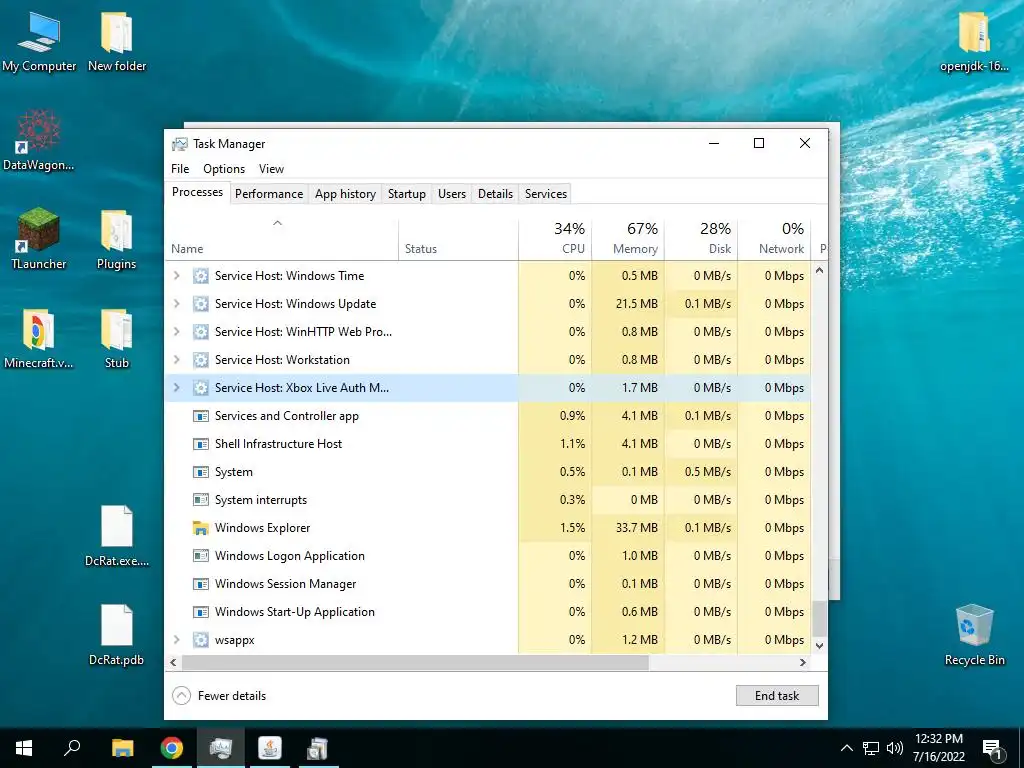
Task: Sort by the Memory column header
Action: (628, 240)
